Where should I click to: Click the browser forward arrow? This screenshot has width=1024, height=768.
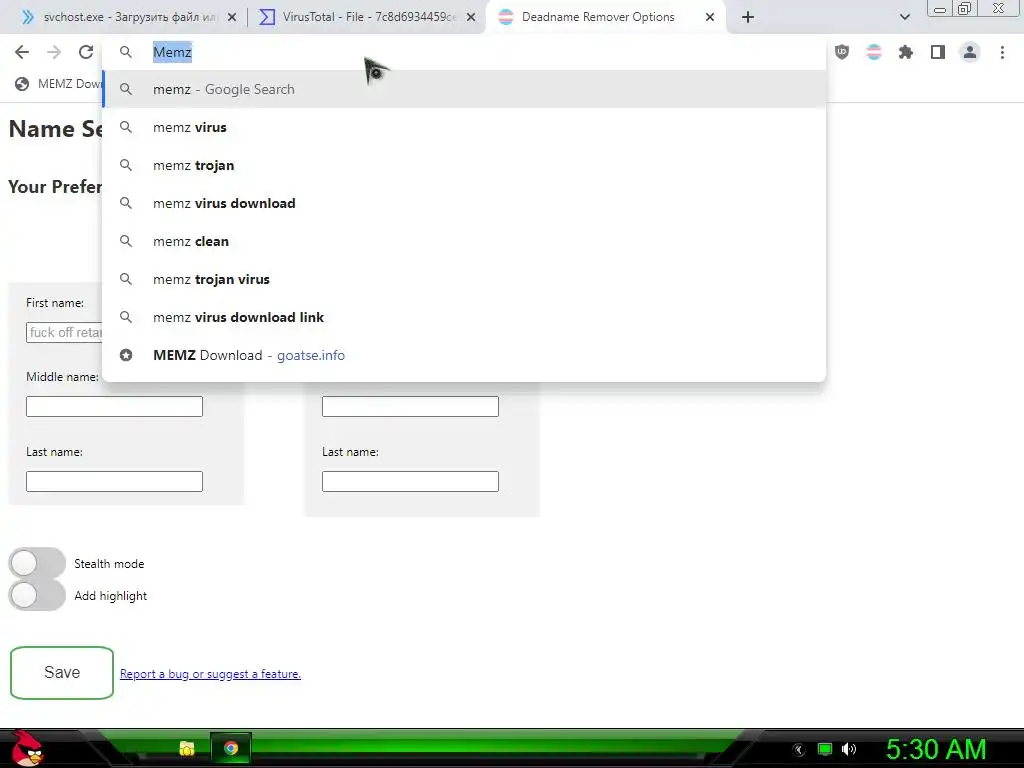pos(54,52)
